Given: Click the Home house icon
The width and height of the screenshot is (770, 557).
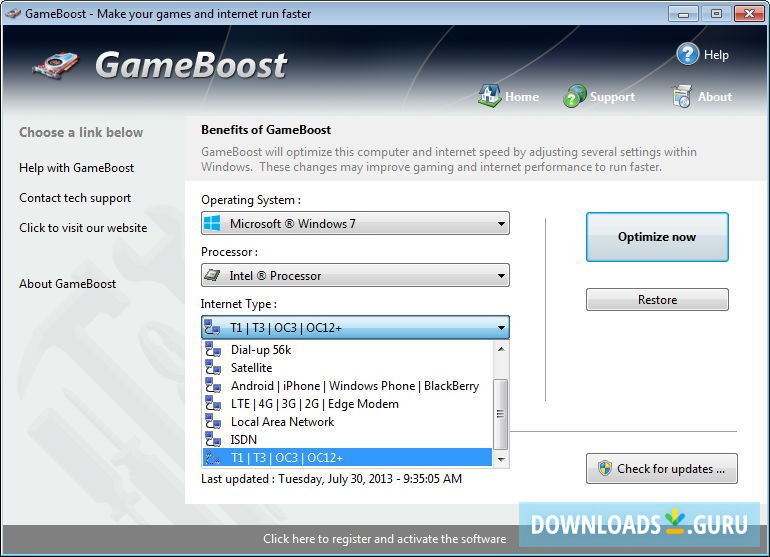Looking at the screenshot, I should [x=489, y=96].
